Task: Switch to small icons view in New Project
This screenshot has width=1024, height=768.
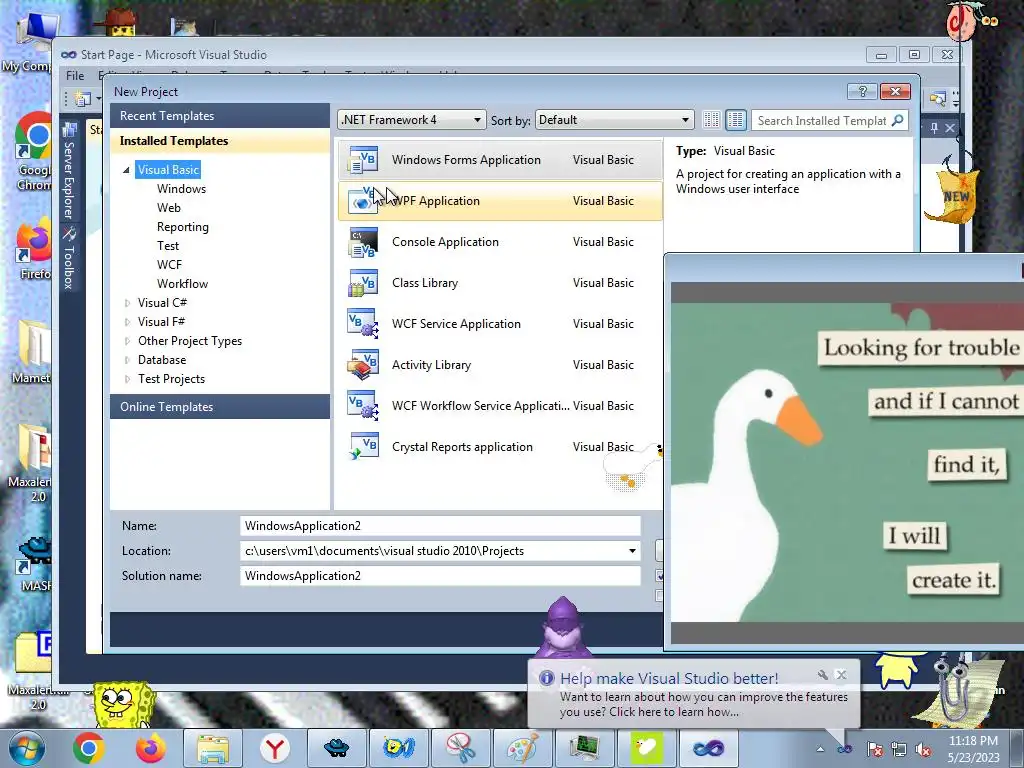Action: (x=711, y=120)
